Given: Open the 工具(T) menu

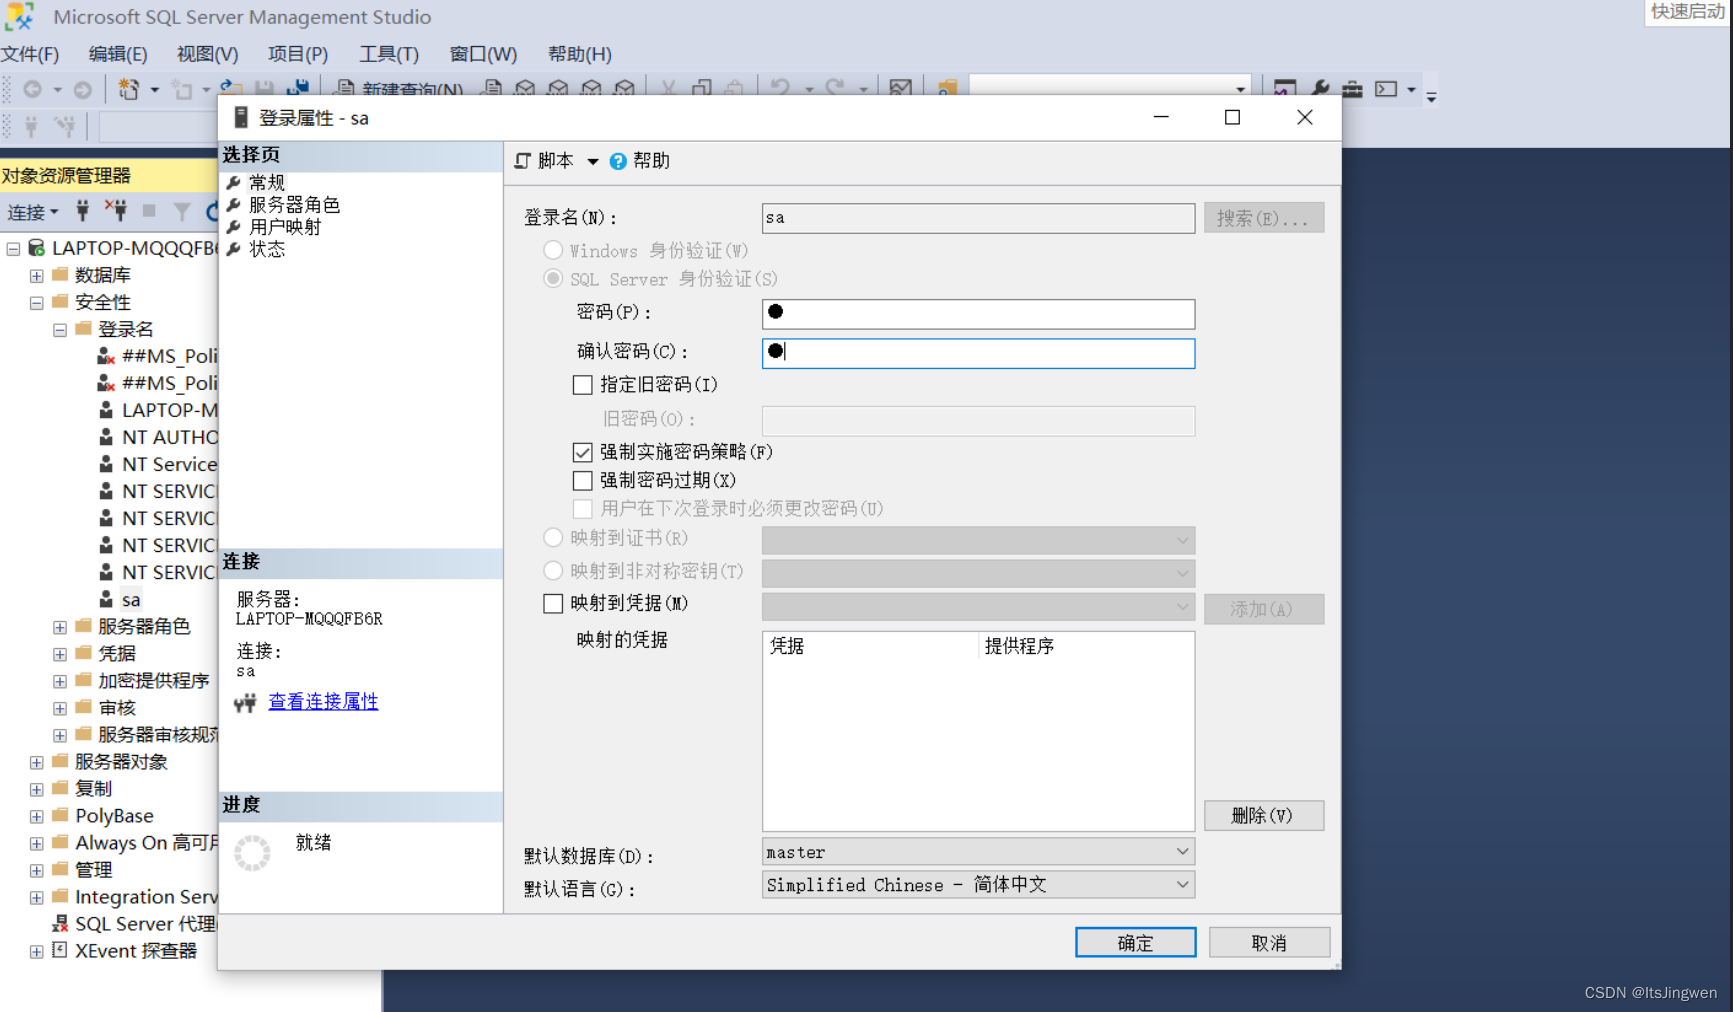Looking at the screenshot, I should [389, 54].
